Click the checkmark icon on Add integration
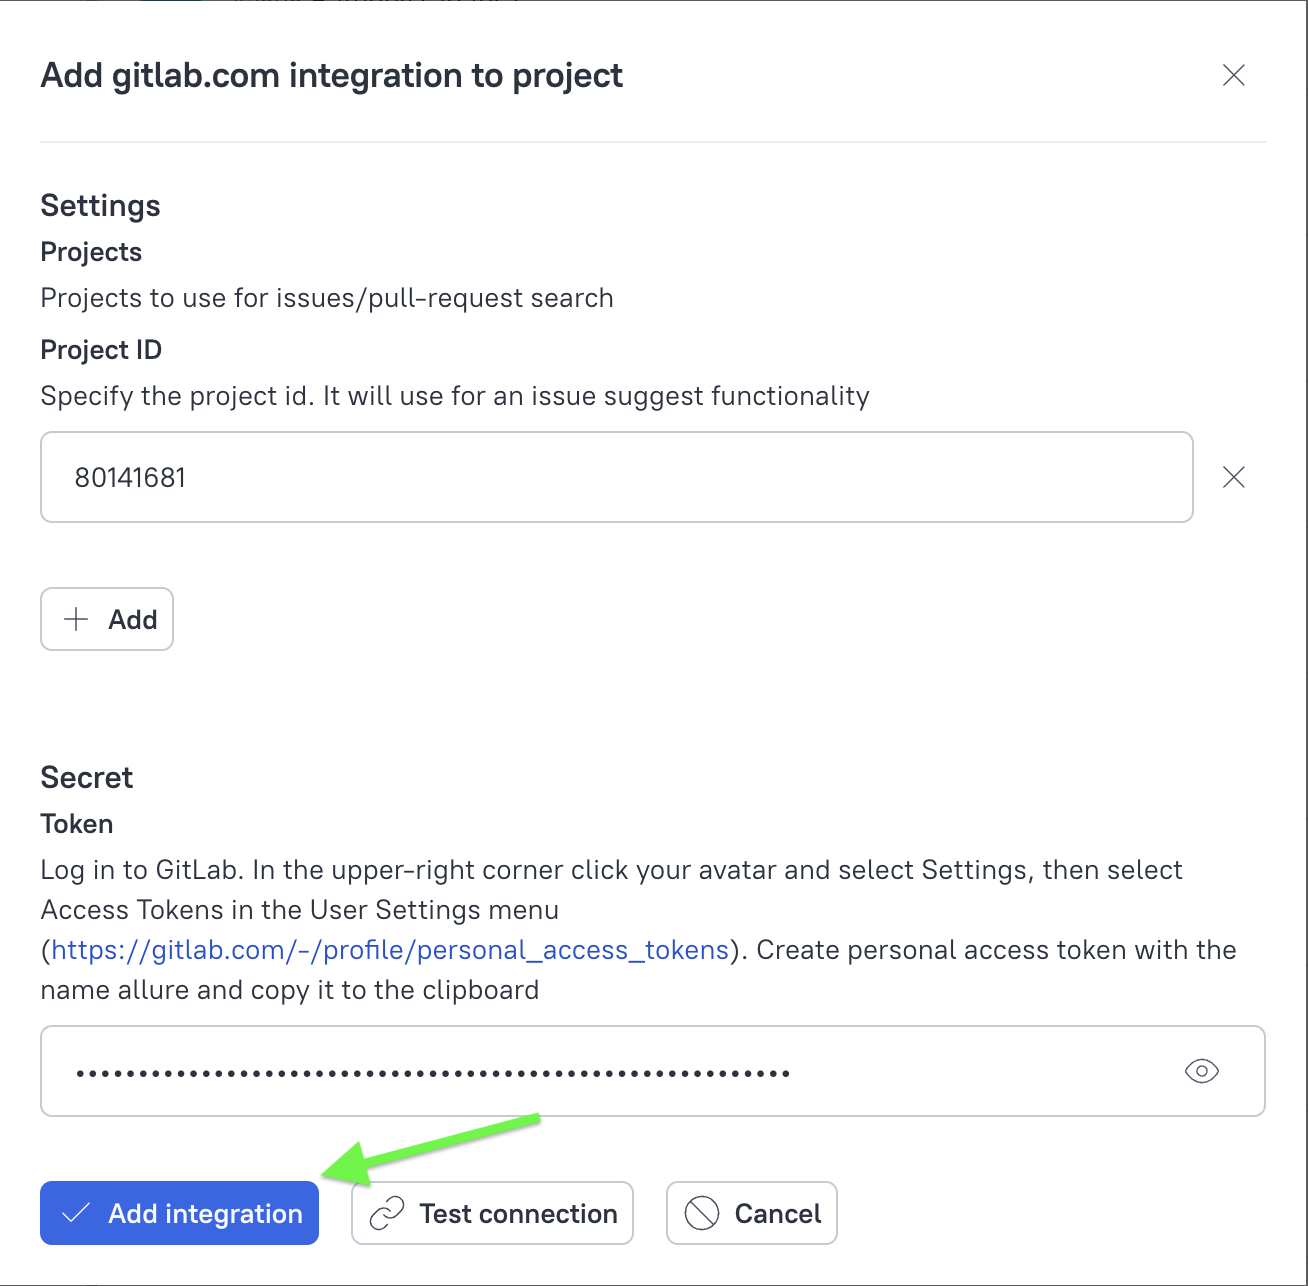Image resolution: width=1308 pixels, height=1286 pixels. 76,1213
